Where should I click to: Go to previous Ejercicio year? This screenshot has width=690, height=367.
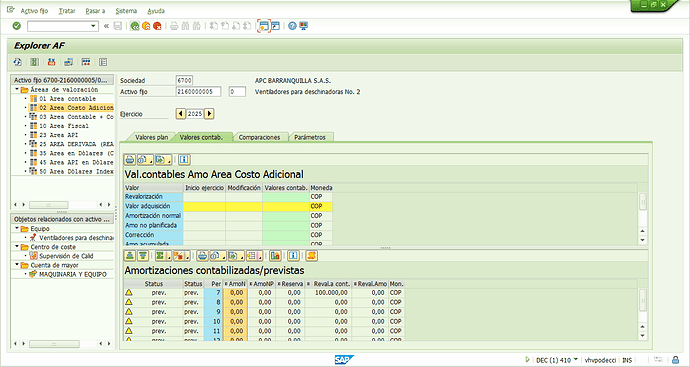tap(180, 114)
